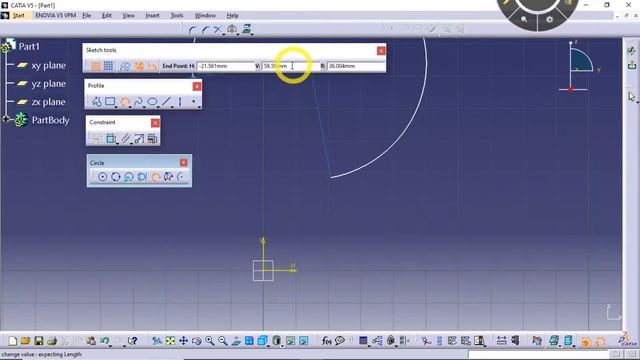Select the Edit Multi-Constraint tool
This screenshot has height=360, width=640.
(x=153, y=139)
